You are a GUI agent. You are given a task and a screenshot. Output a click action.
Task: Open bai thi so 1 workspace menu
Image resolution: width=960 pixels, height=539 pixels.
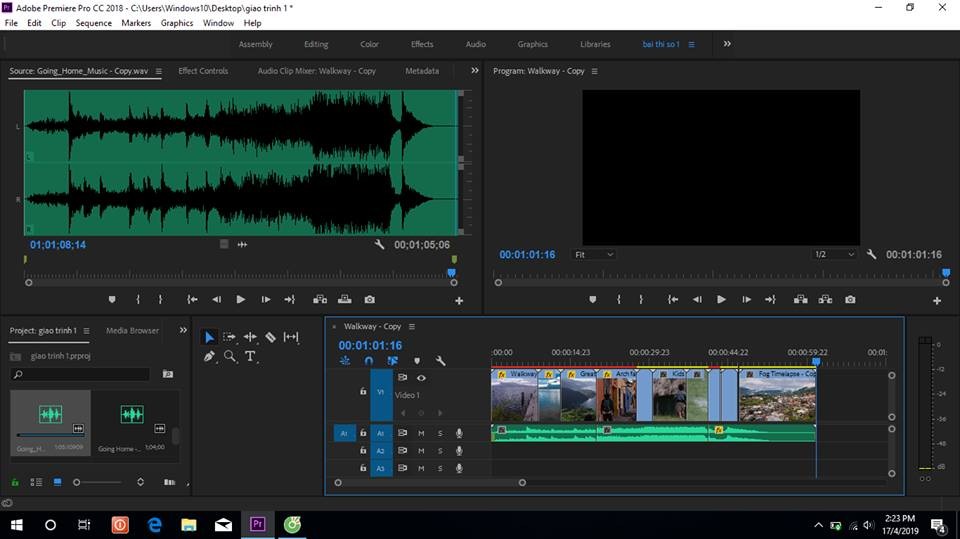click(x=692, y=45)
